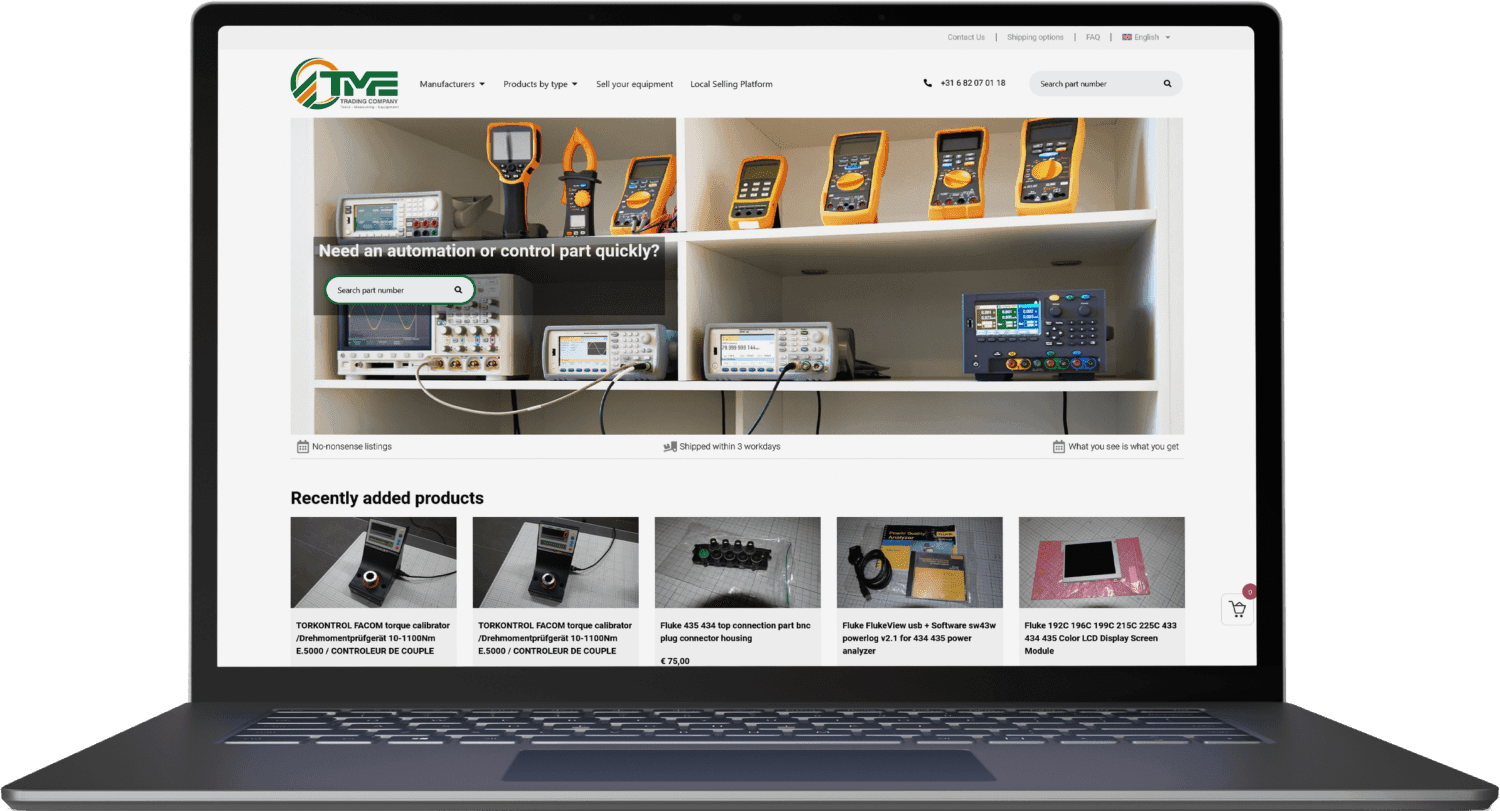
Task: Click the shopping cart icon
Action: tap(1237, 609)
